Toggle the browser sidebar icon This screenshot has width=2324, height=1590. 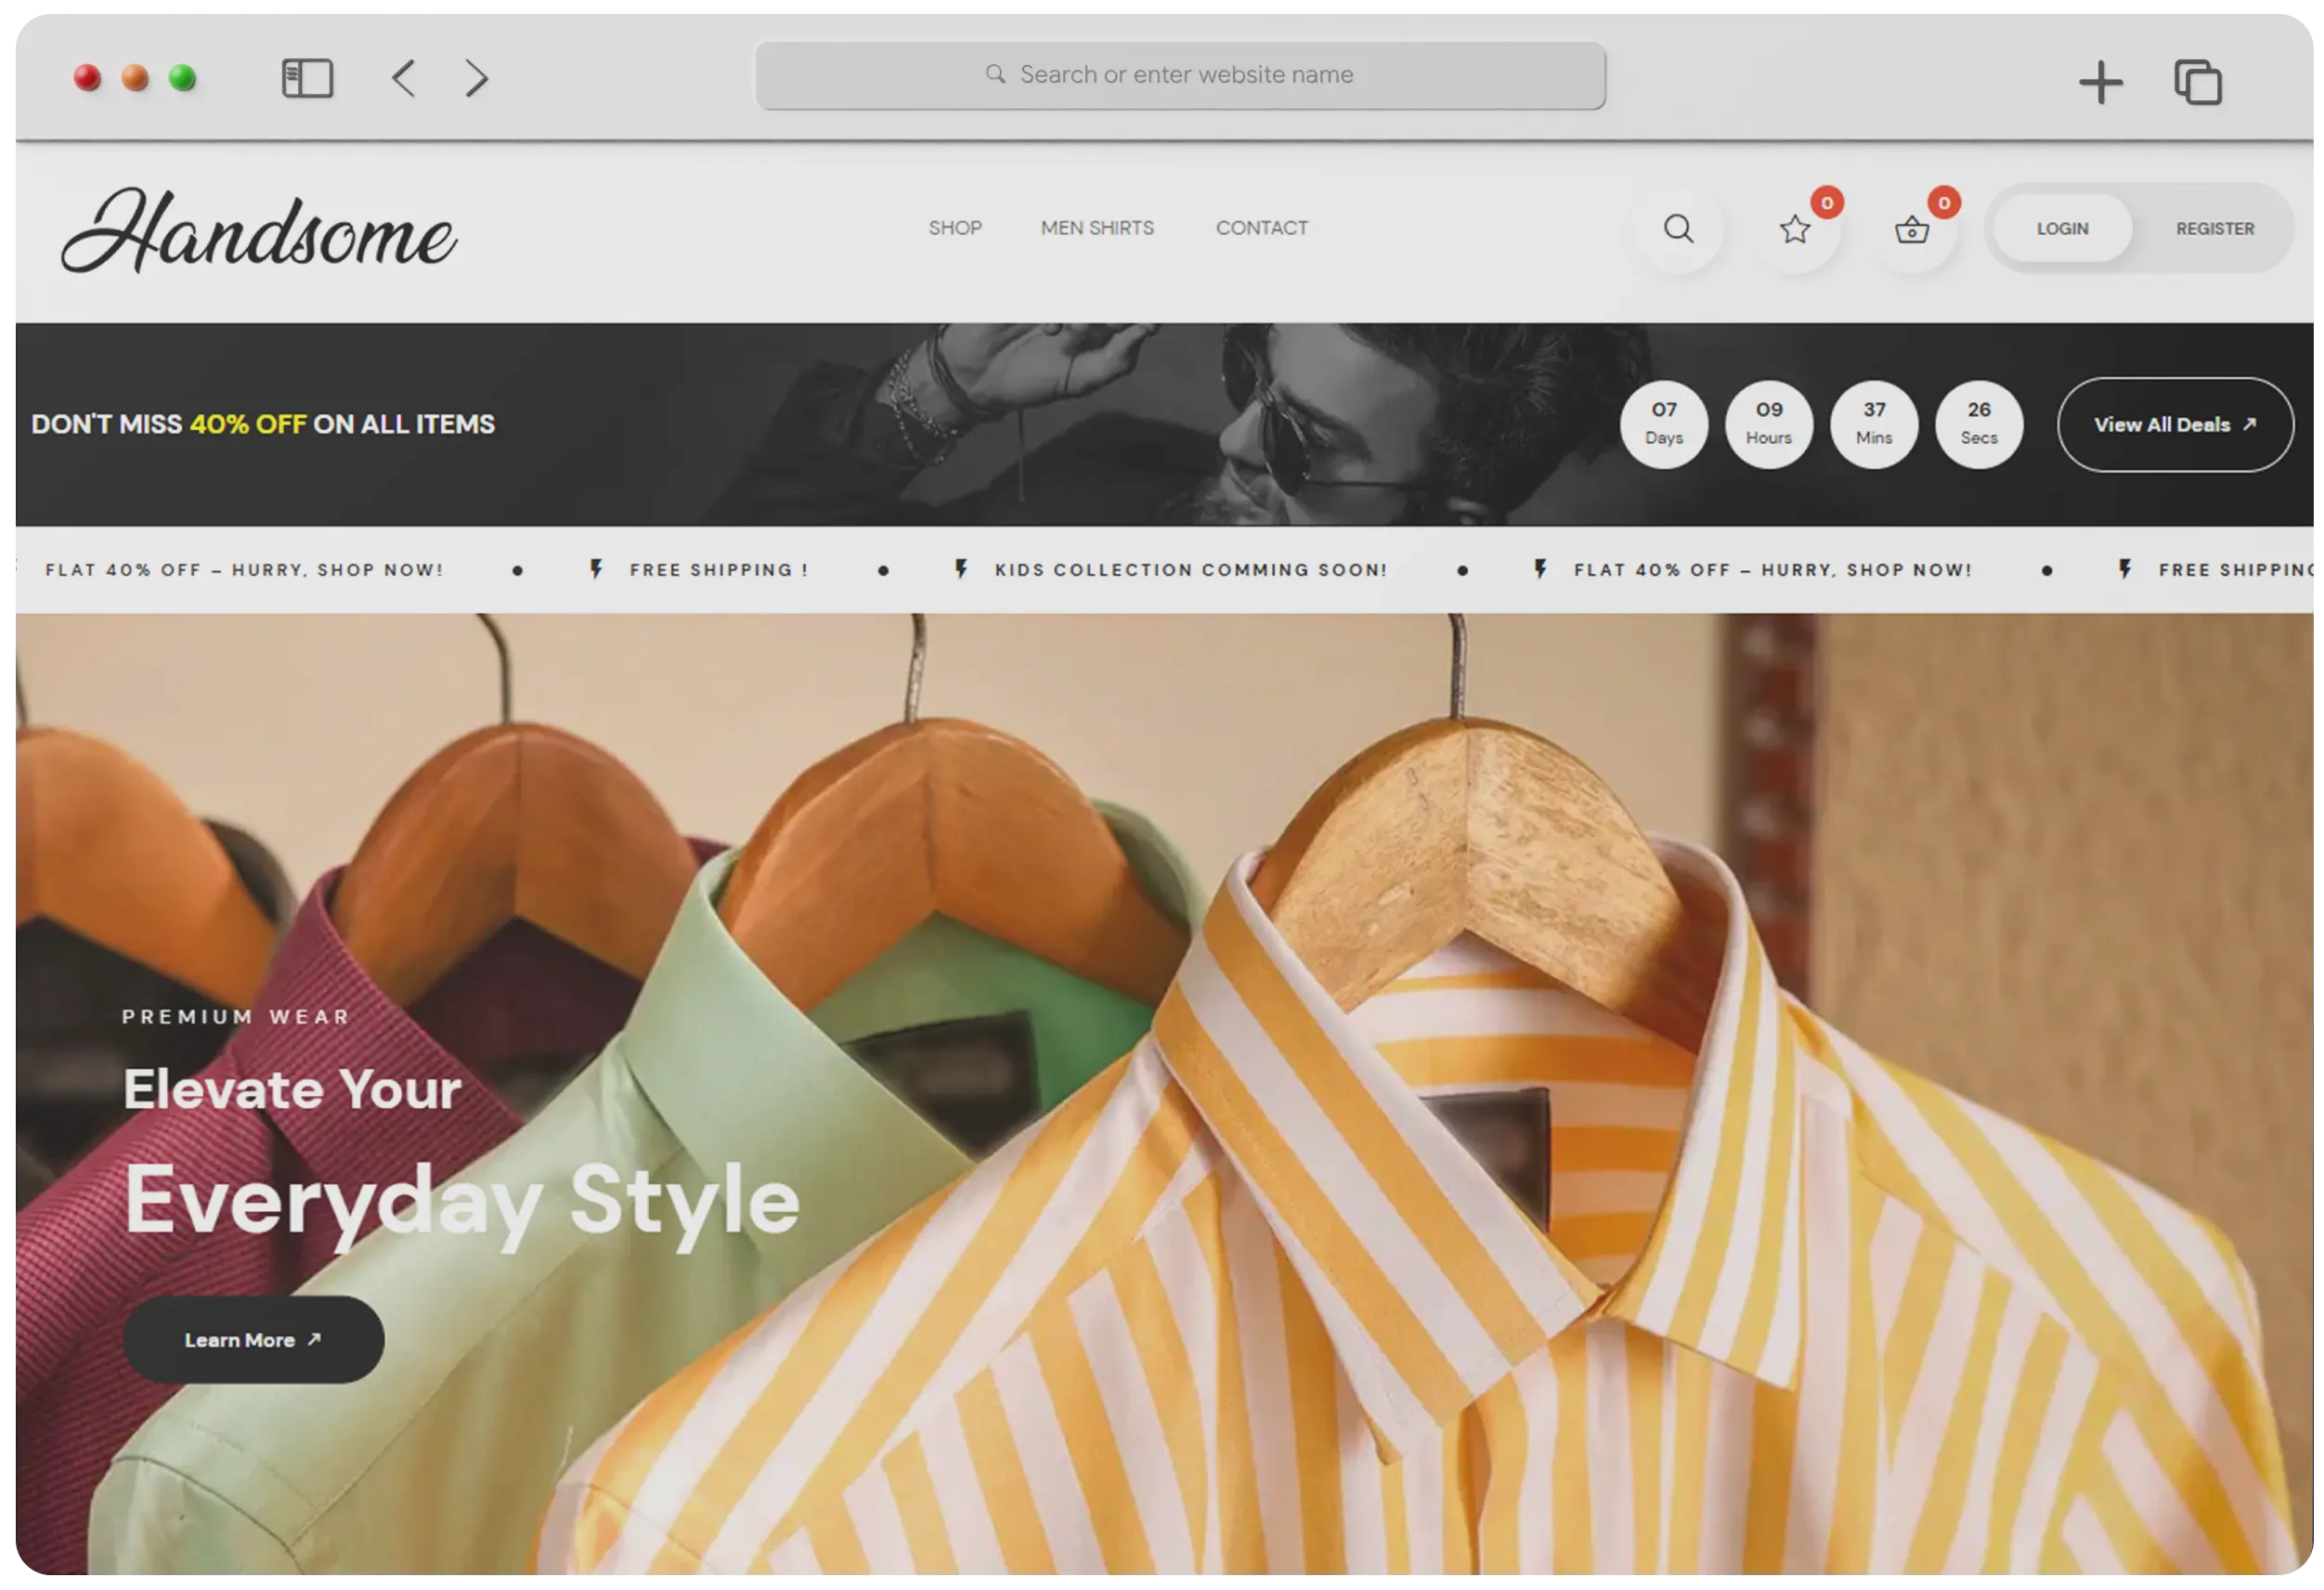pyautogui.click(x=307, y=78)
